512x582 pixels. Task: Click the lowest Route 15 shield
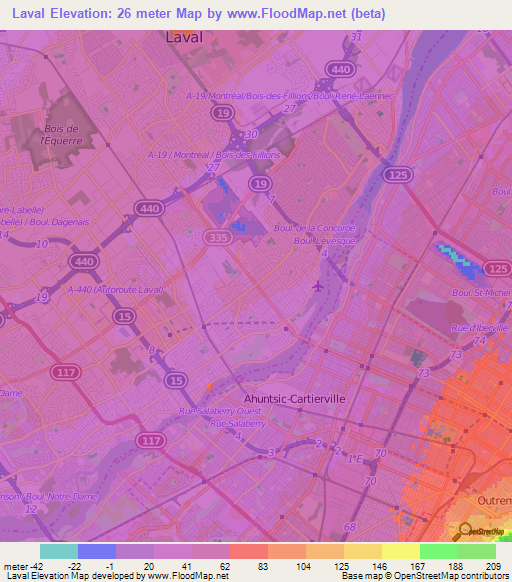(x=176, y=380)
